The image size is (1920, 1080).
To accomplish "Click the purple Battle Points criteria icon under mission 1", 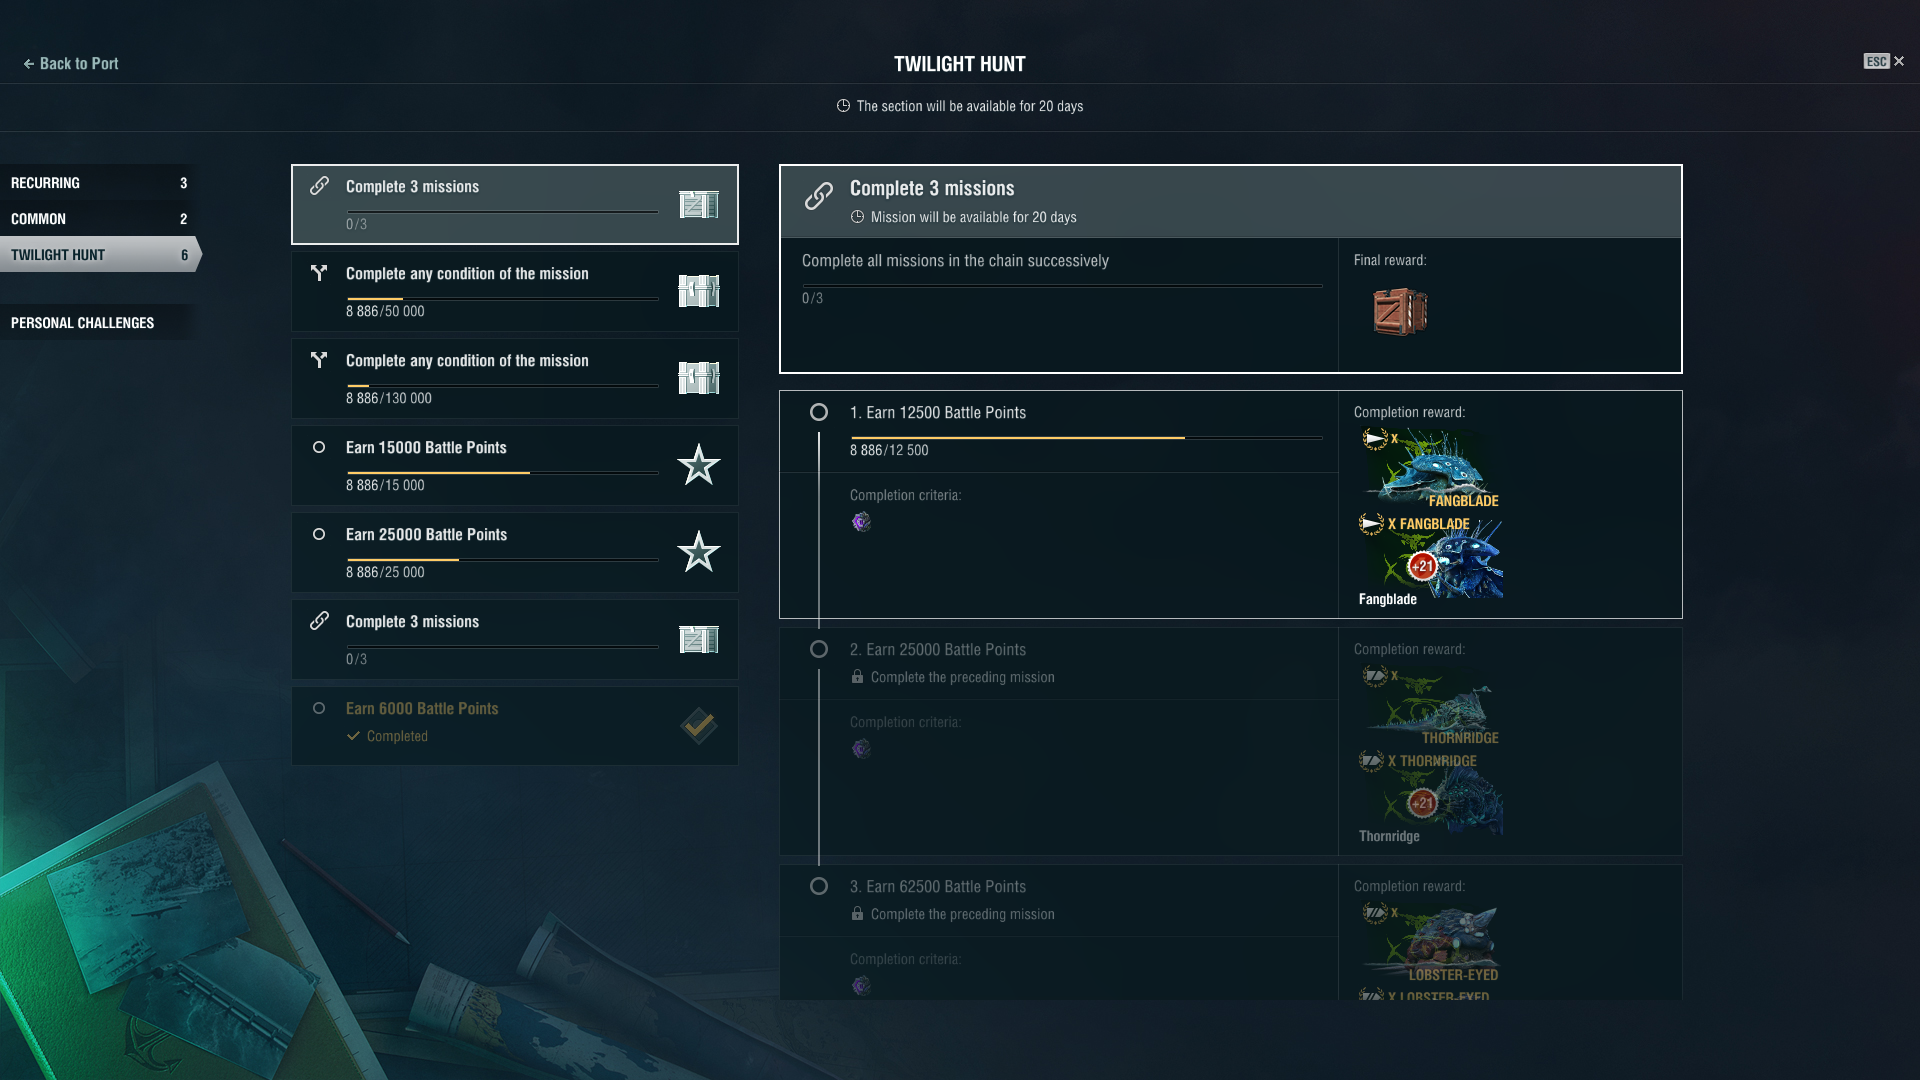I will tap(861, 522).
